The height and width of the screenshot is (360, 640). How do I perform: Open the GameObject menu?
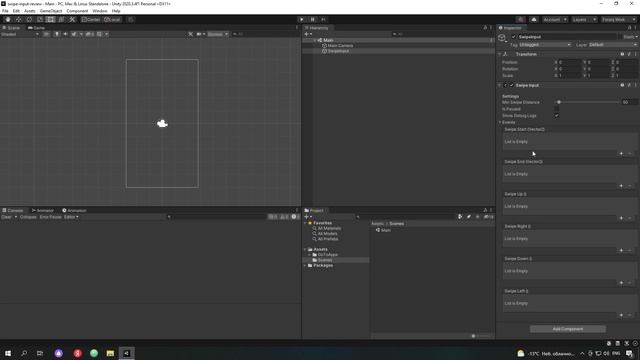tap(51, 11)
